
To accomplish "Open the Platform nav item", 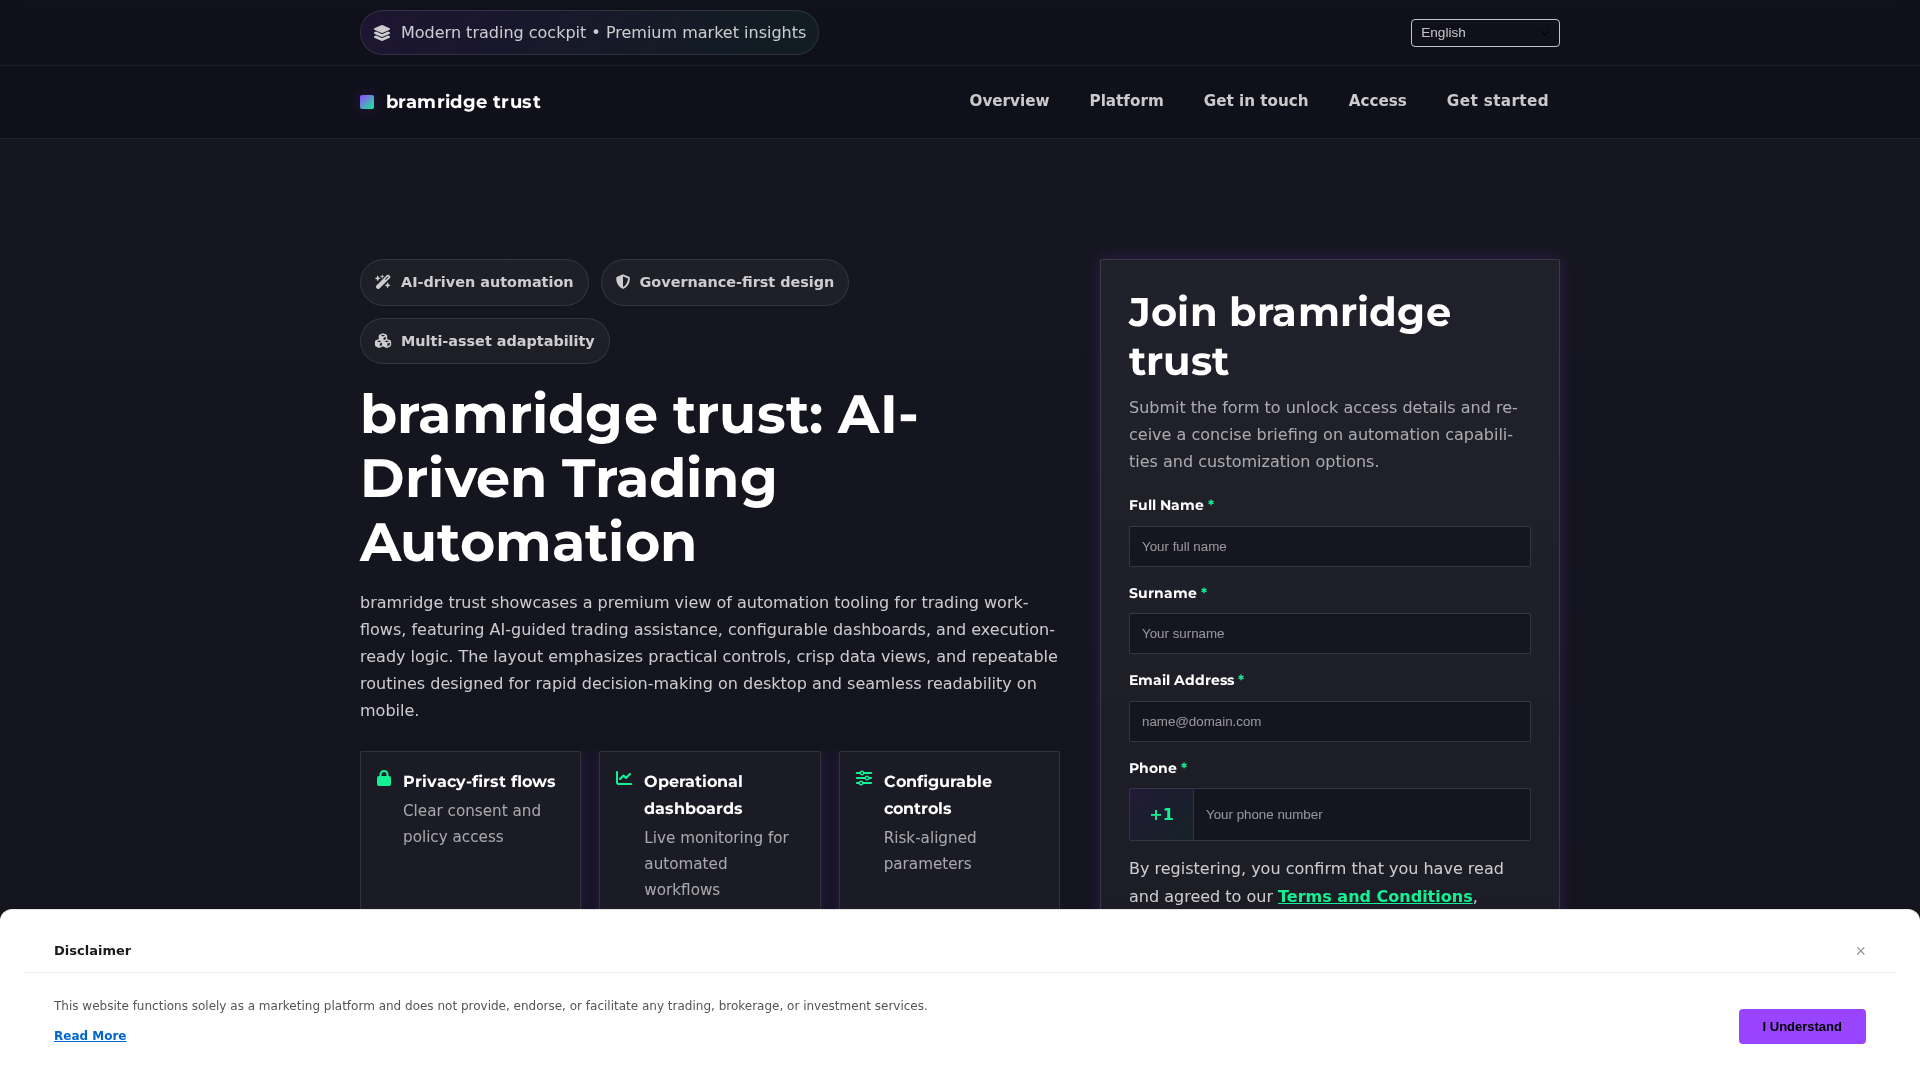I will tap(1126, 101).
